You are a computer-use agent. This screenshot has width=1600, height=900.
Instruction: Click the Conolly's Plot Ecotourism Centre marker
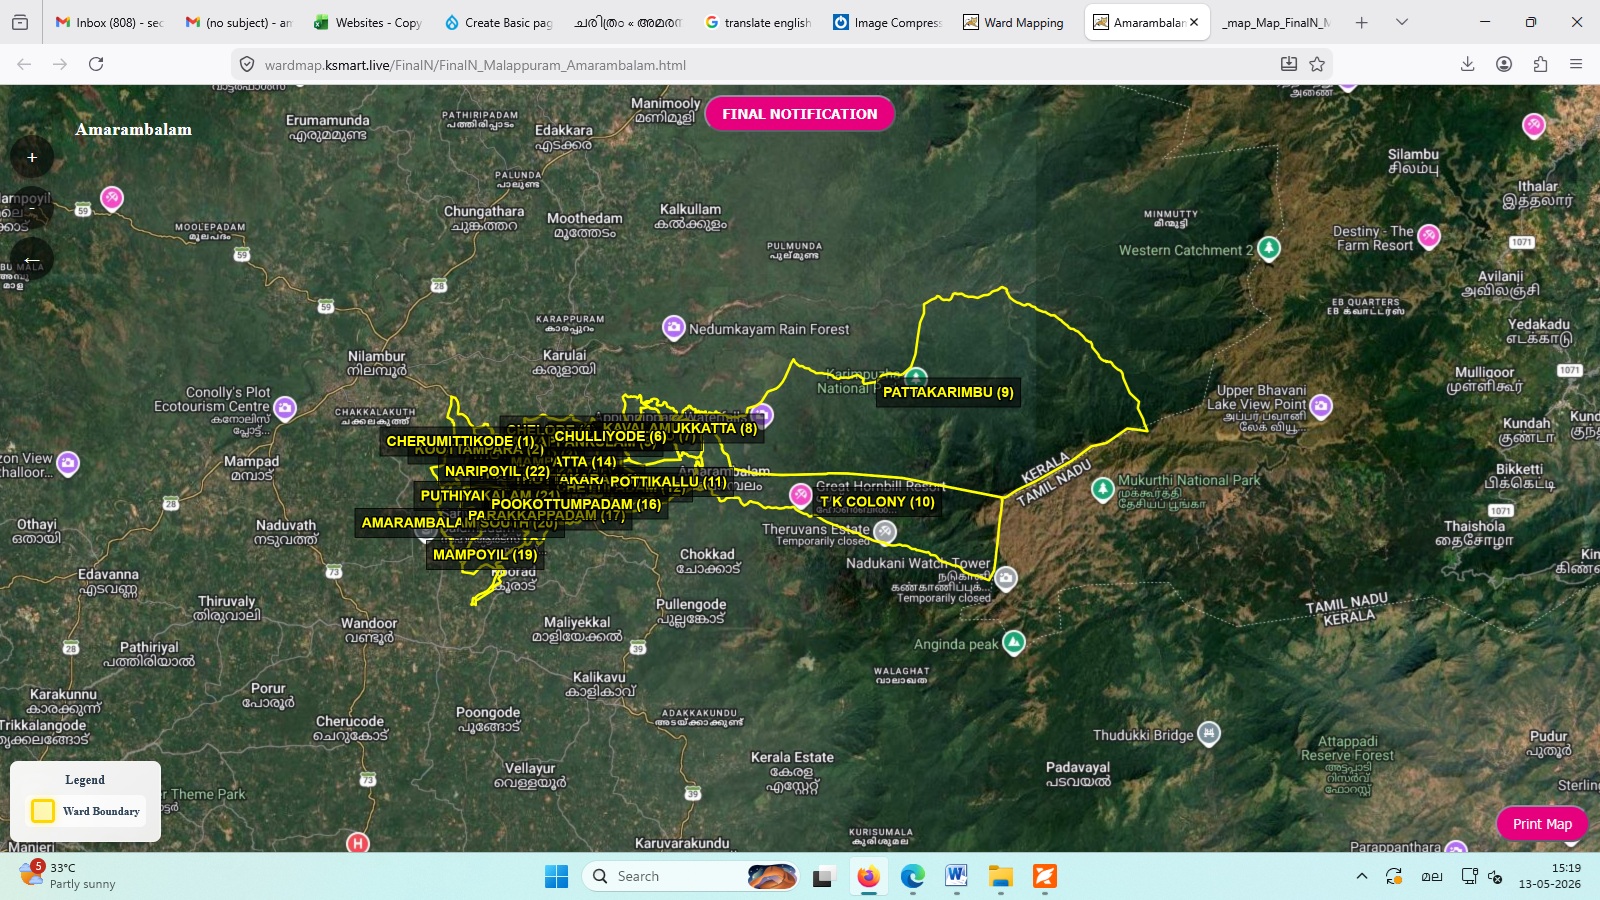pyautogui.click(x=285, y=407)
